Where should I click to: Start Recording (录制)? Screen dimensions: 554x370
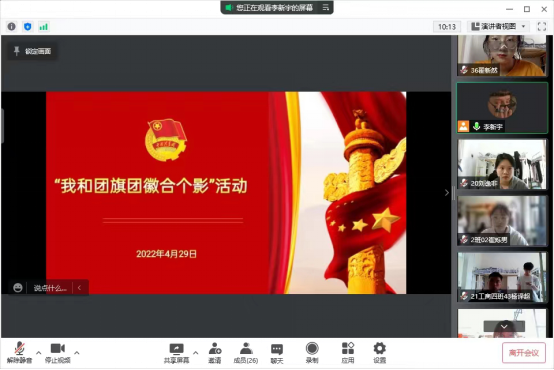point(312,353)
